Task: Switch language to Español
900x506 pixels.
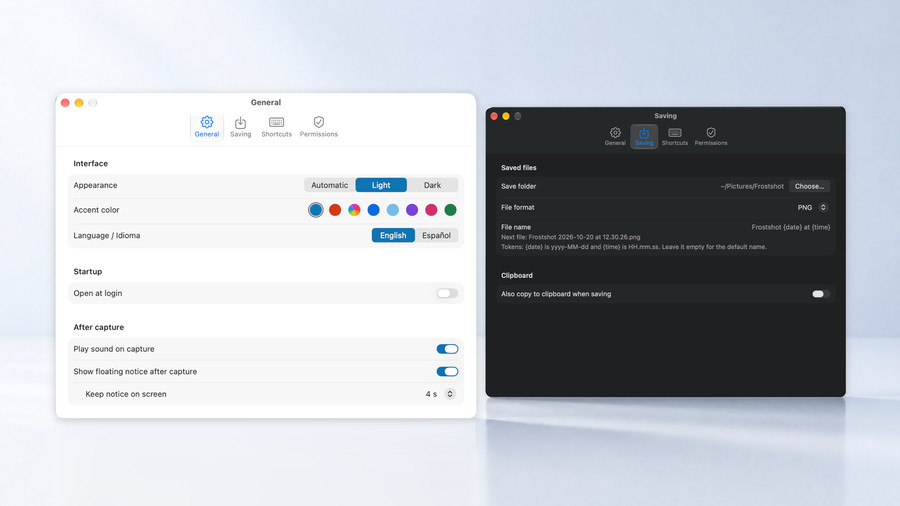Action: [x=436, y=235]
